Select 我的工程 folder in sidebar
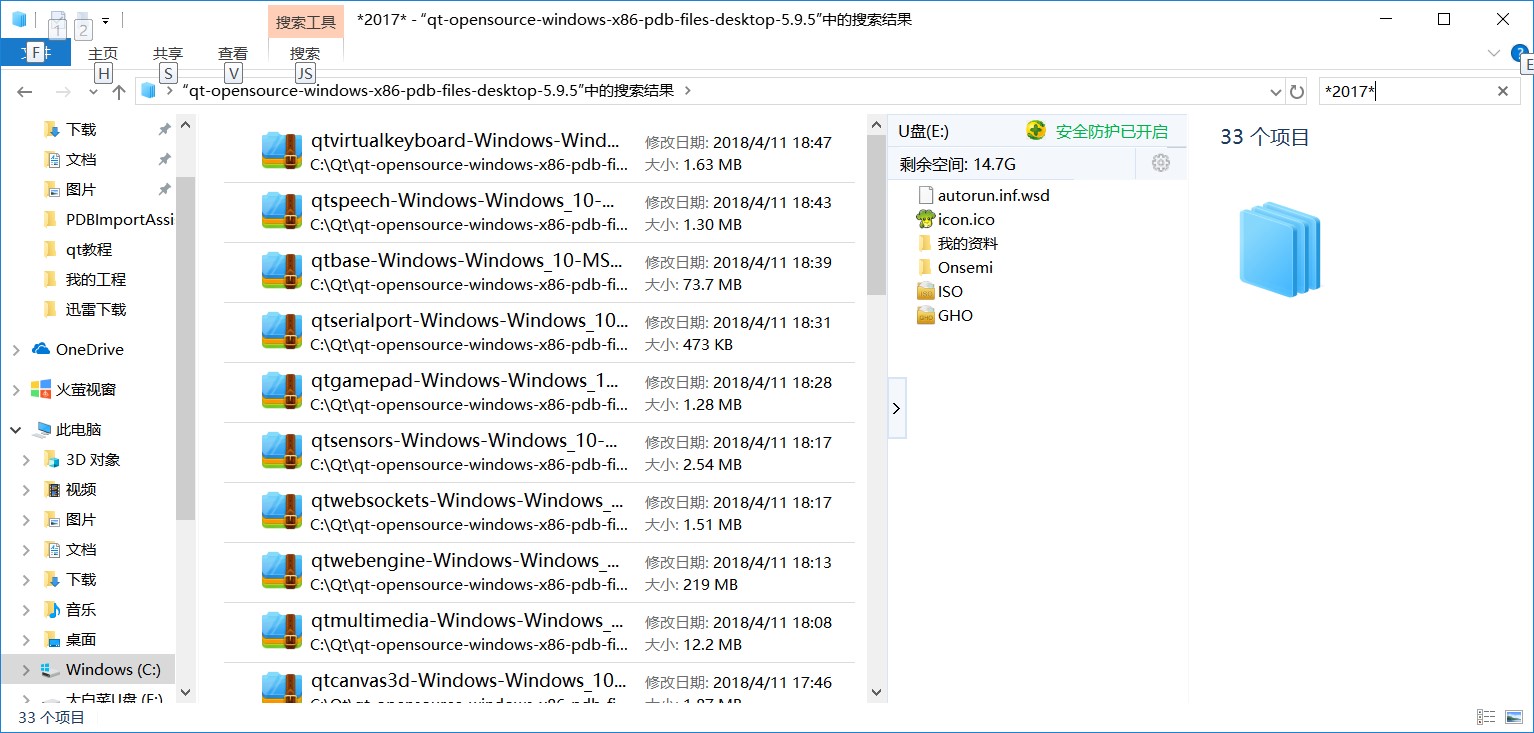Image resolution: width=1534 pixels, height=733 pixels. (96, 280)
